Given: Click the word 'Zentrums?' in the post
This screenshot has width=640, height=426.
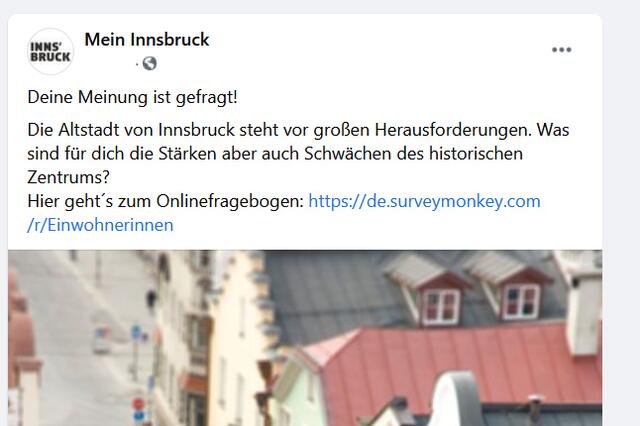Looking at the screenshot, I should click(x=69, y=178).
